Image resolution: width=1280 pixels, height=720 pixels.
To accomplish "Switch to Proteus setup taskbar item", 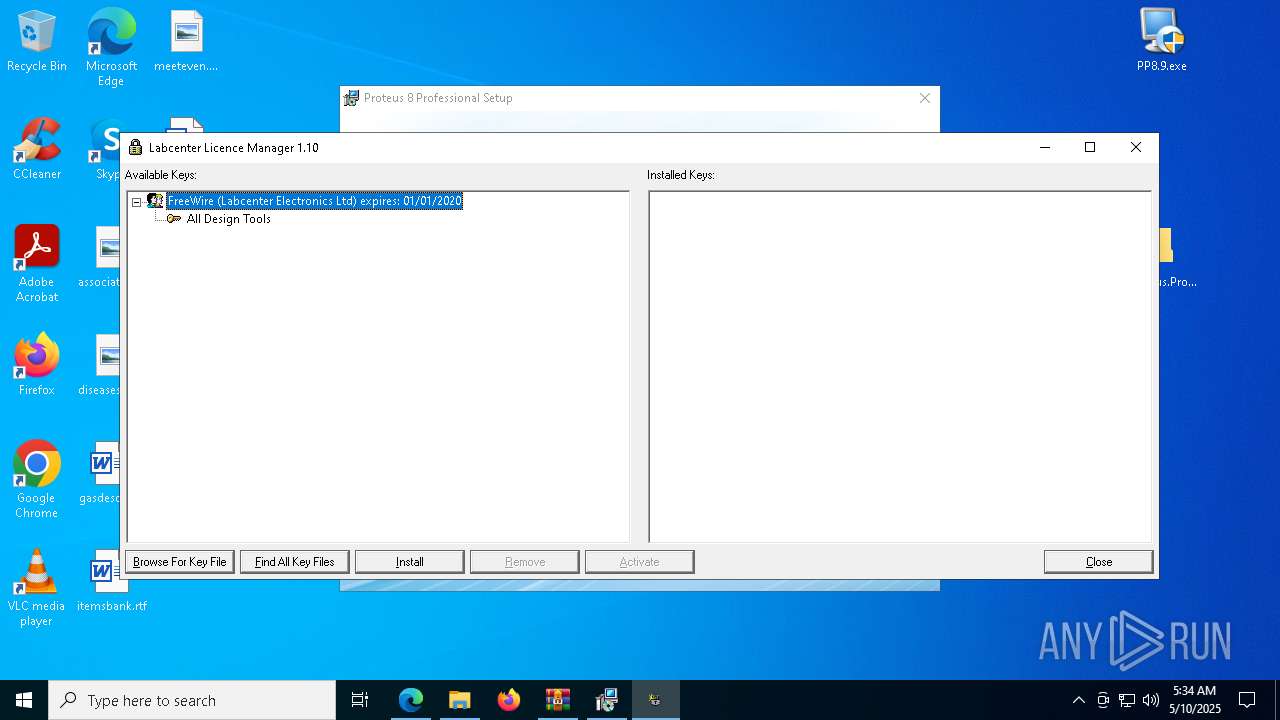I will coord(607,700).
